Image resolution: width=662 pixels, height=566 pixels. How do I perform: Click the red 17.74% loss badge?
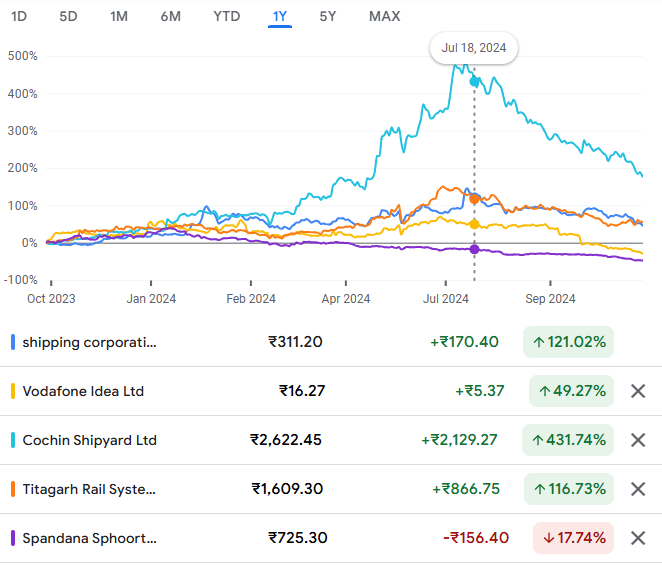pos(573,538)
